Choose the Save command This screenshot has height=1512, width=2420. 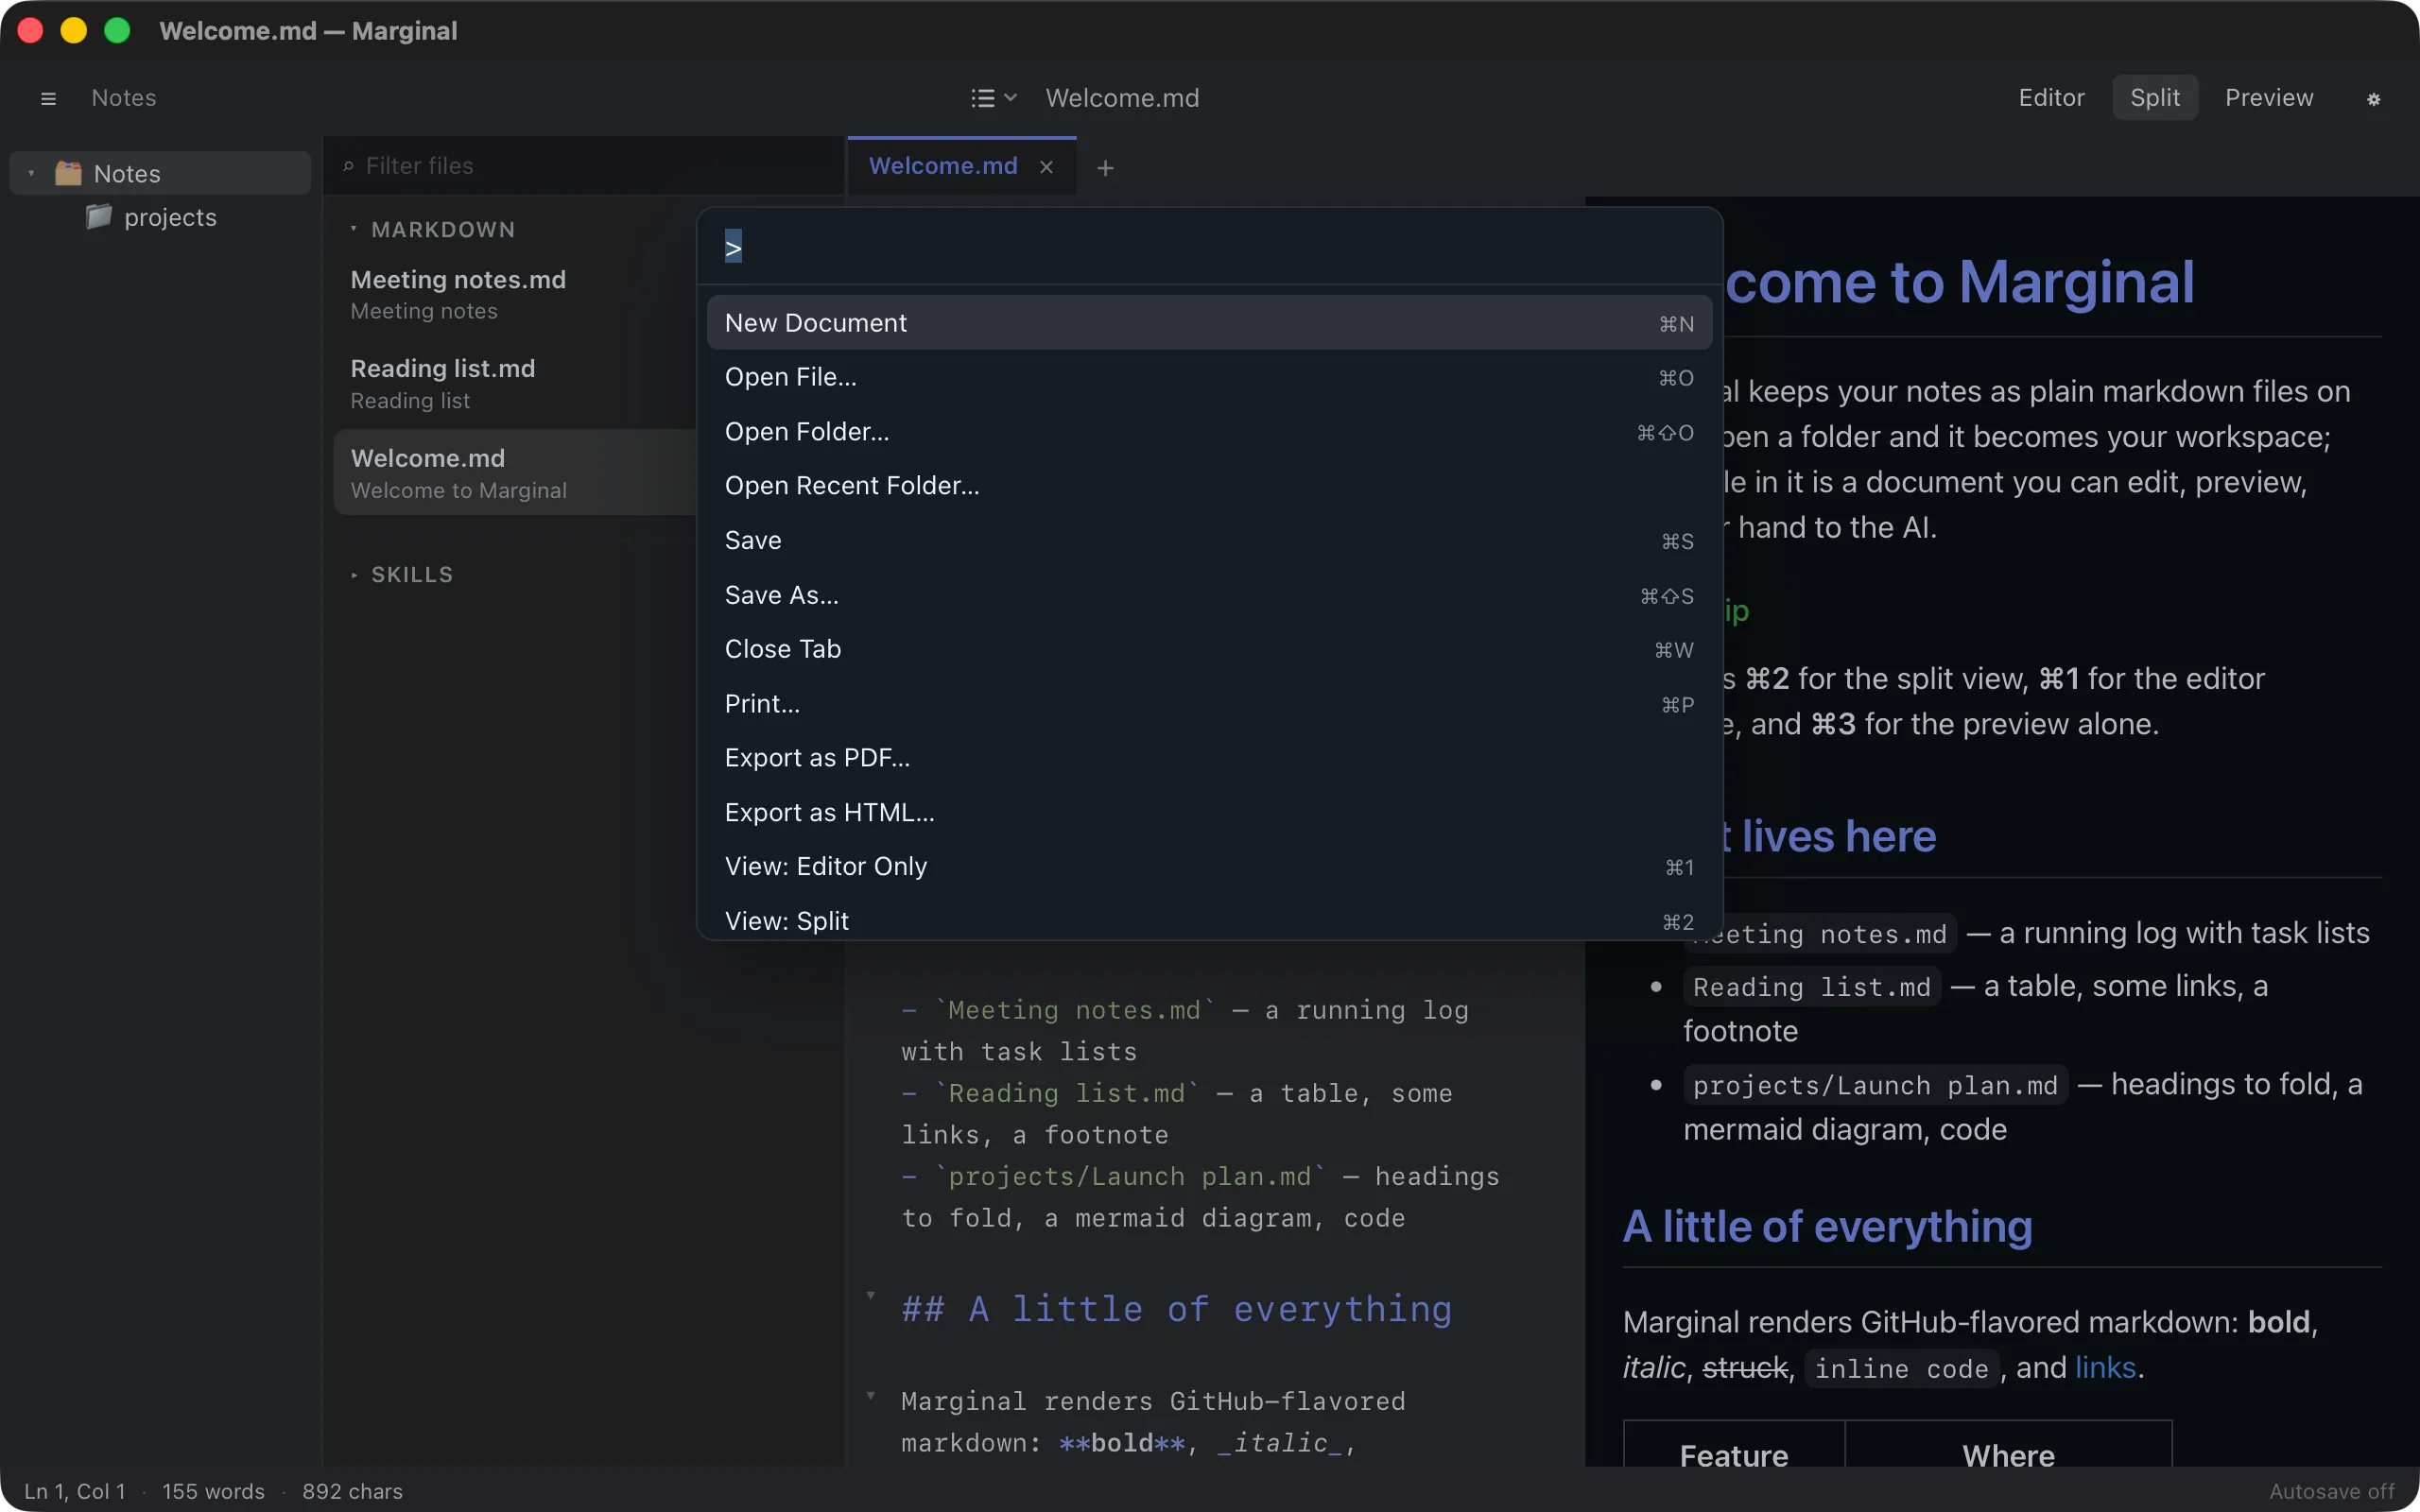click(x=1209, y=541)
